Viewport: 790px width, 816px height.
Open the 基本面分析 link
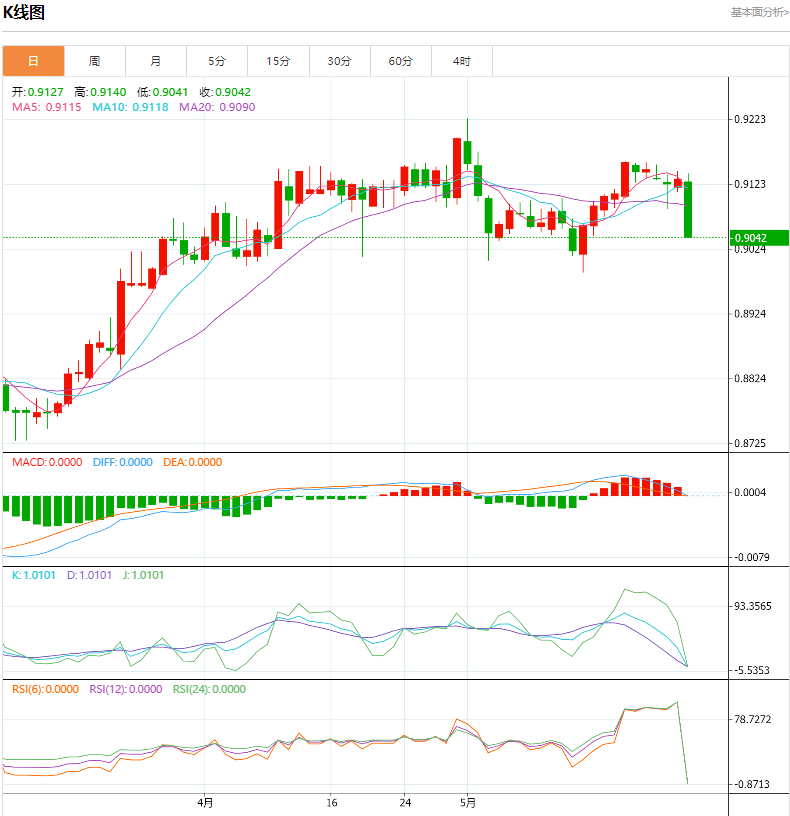click(x=759, y=12)
